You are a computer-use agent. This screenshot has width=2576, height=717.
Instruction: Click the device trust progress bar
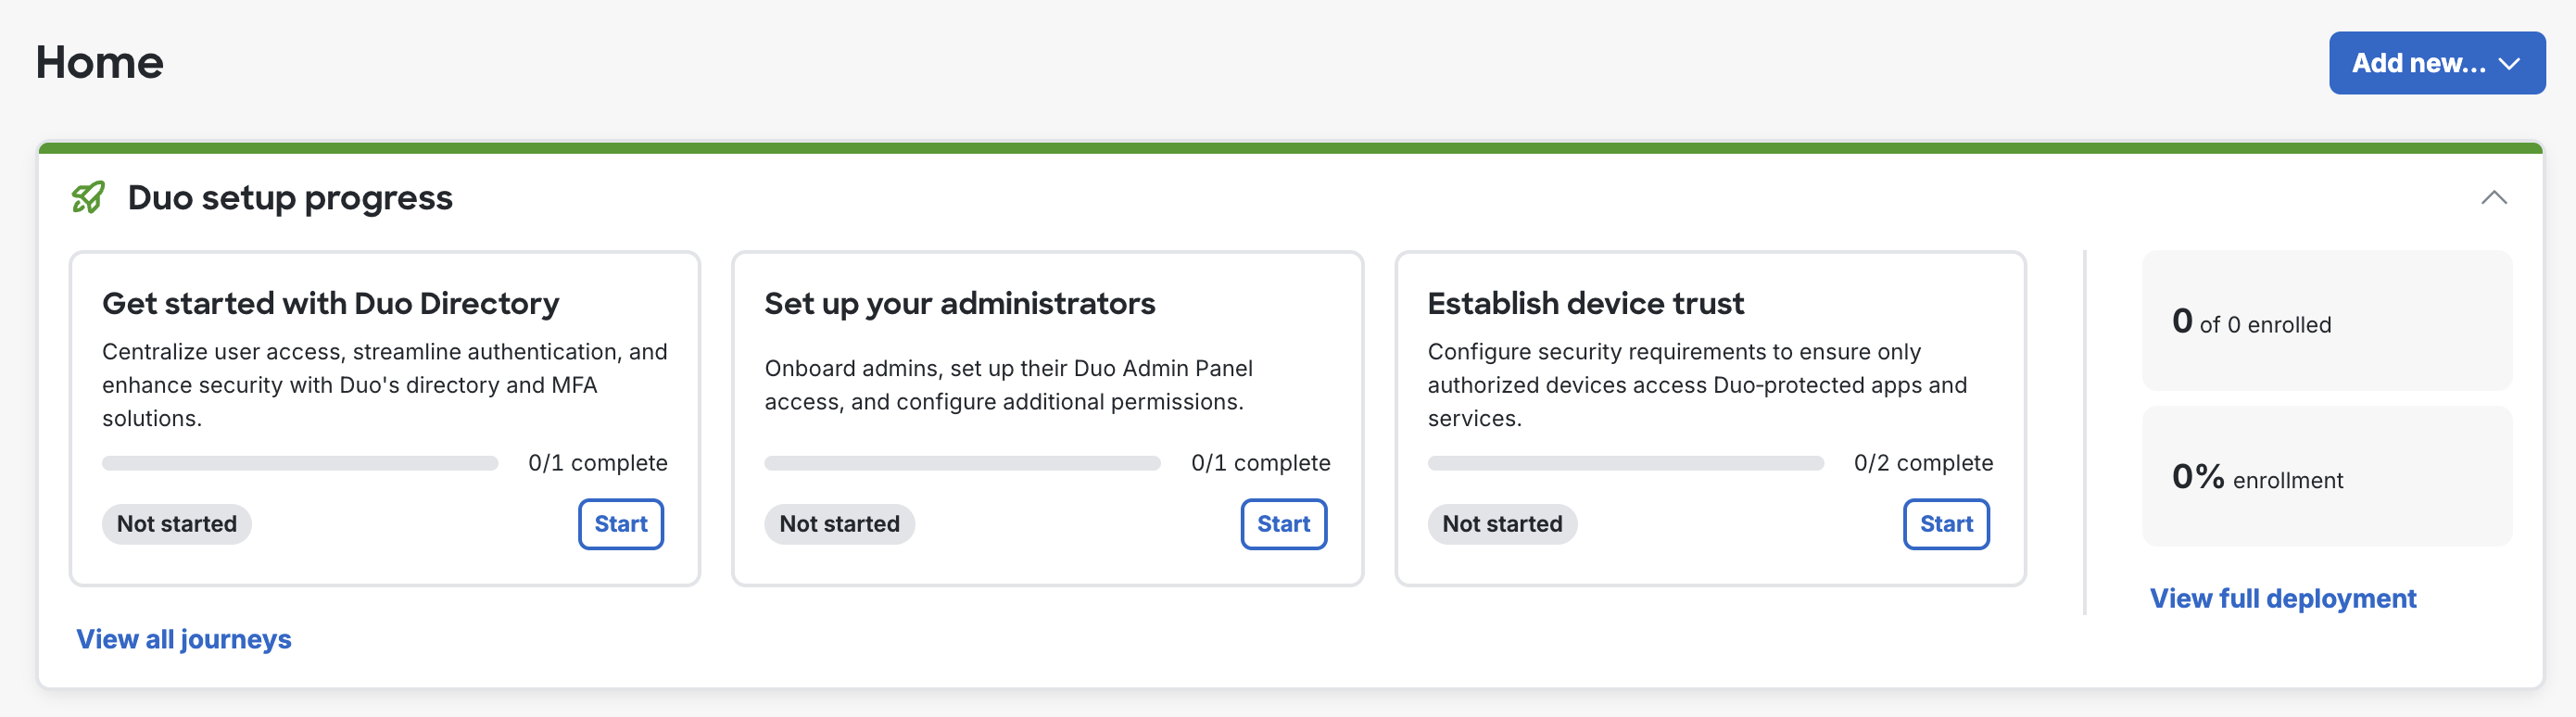(1625, 463)
